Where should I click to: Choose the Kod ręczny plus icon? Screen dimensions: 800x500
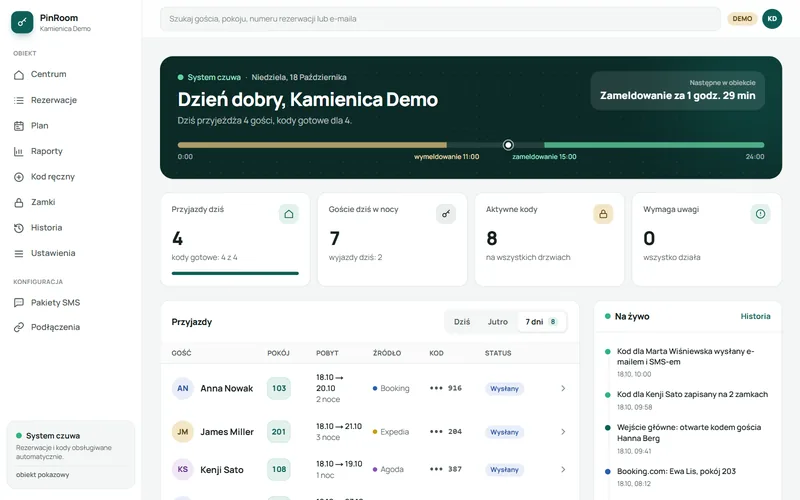coord(19,177)
